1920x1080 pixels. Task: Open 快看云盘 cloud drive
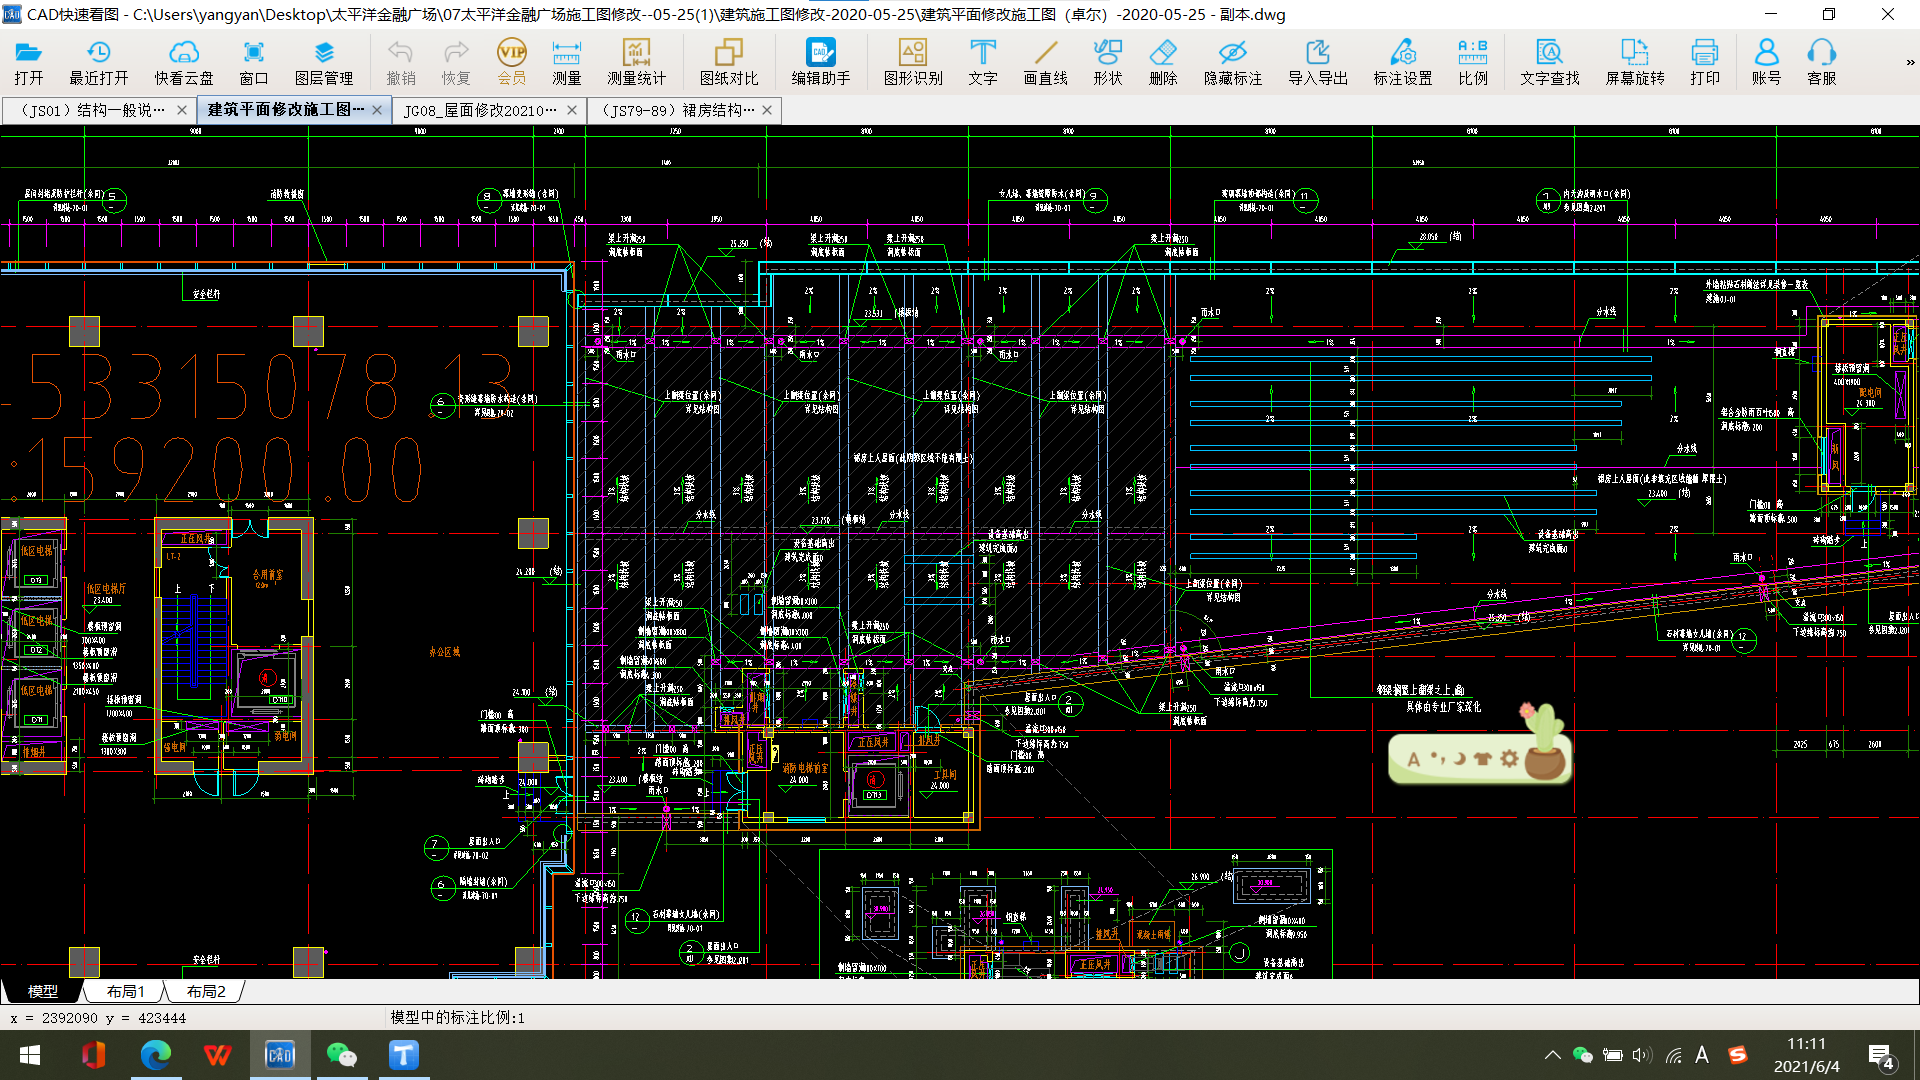184,62
